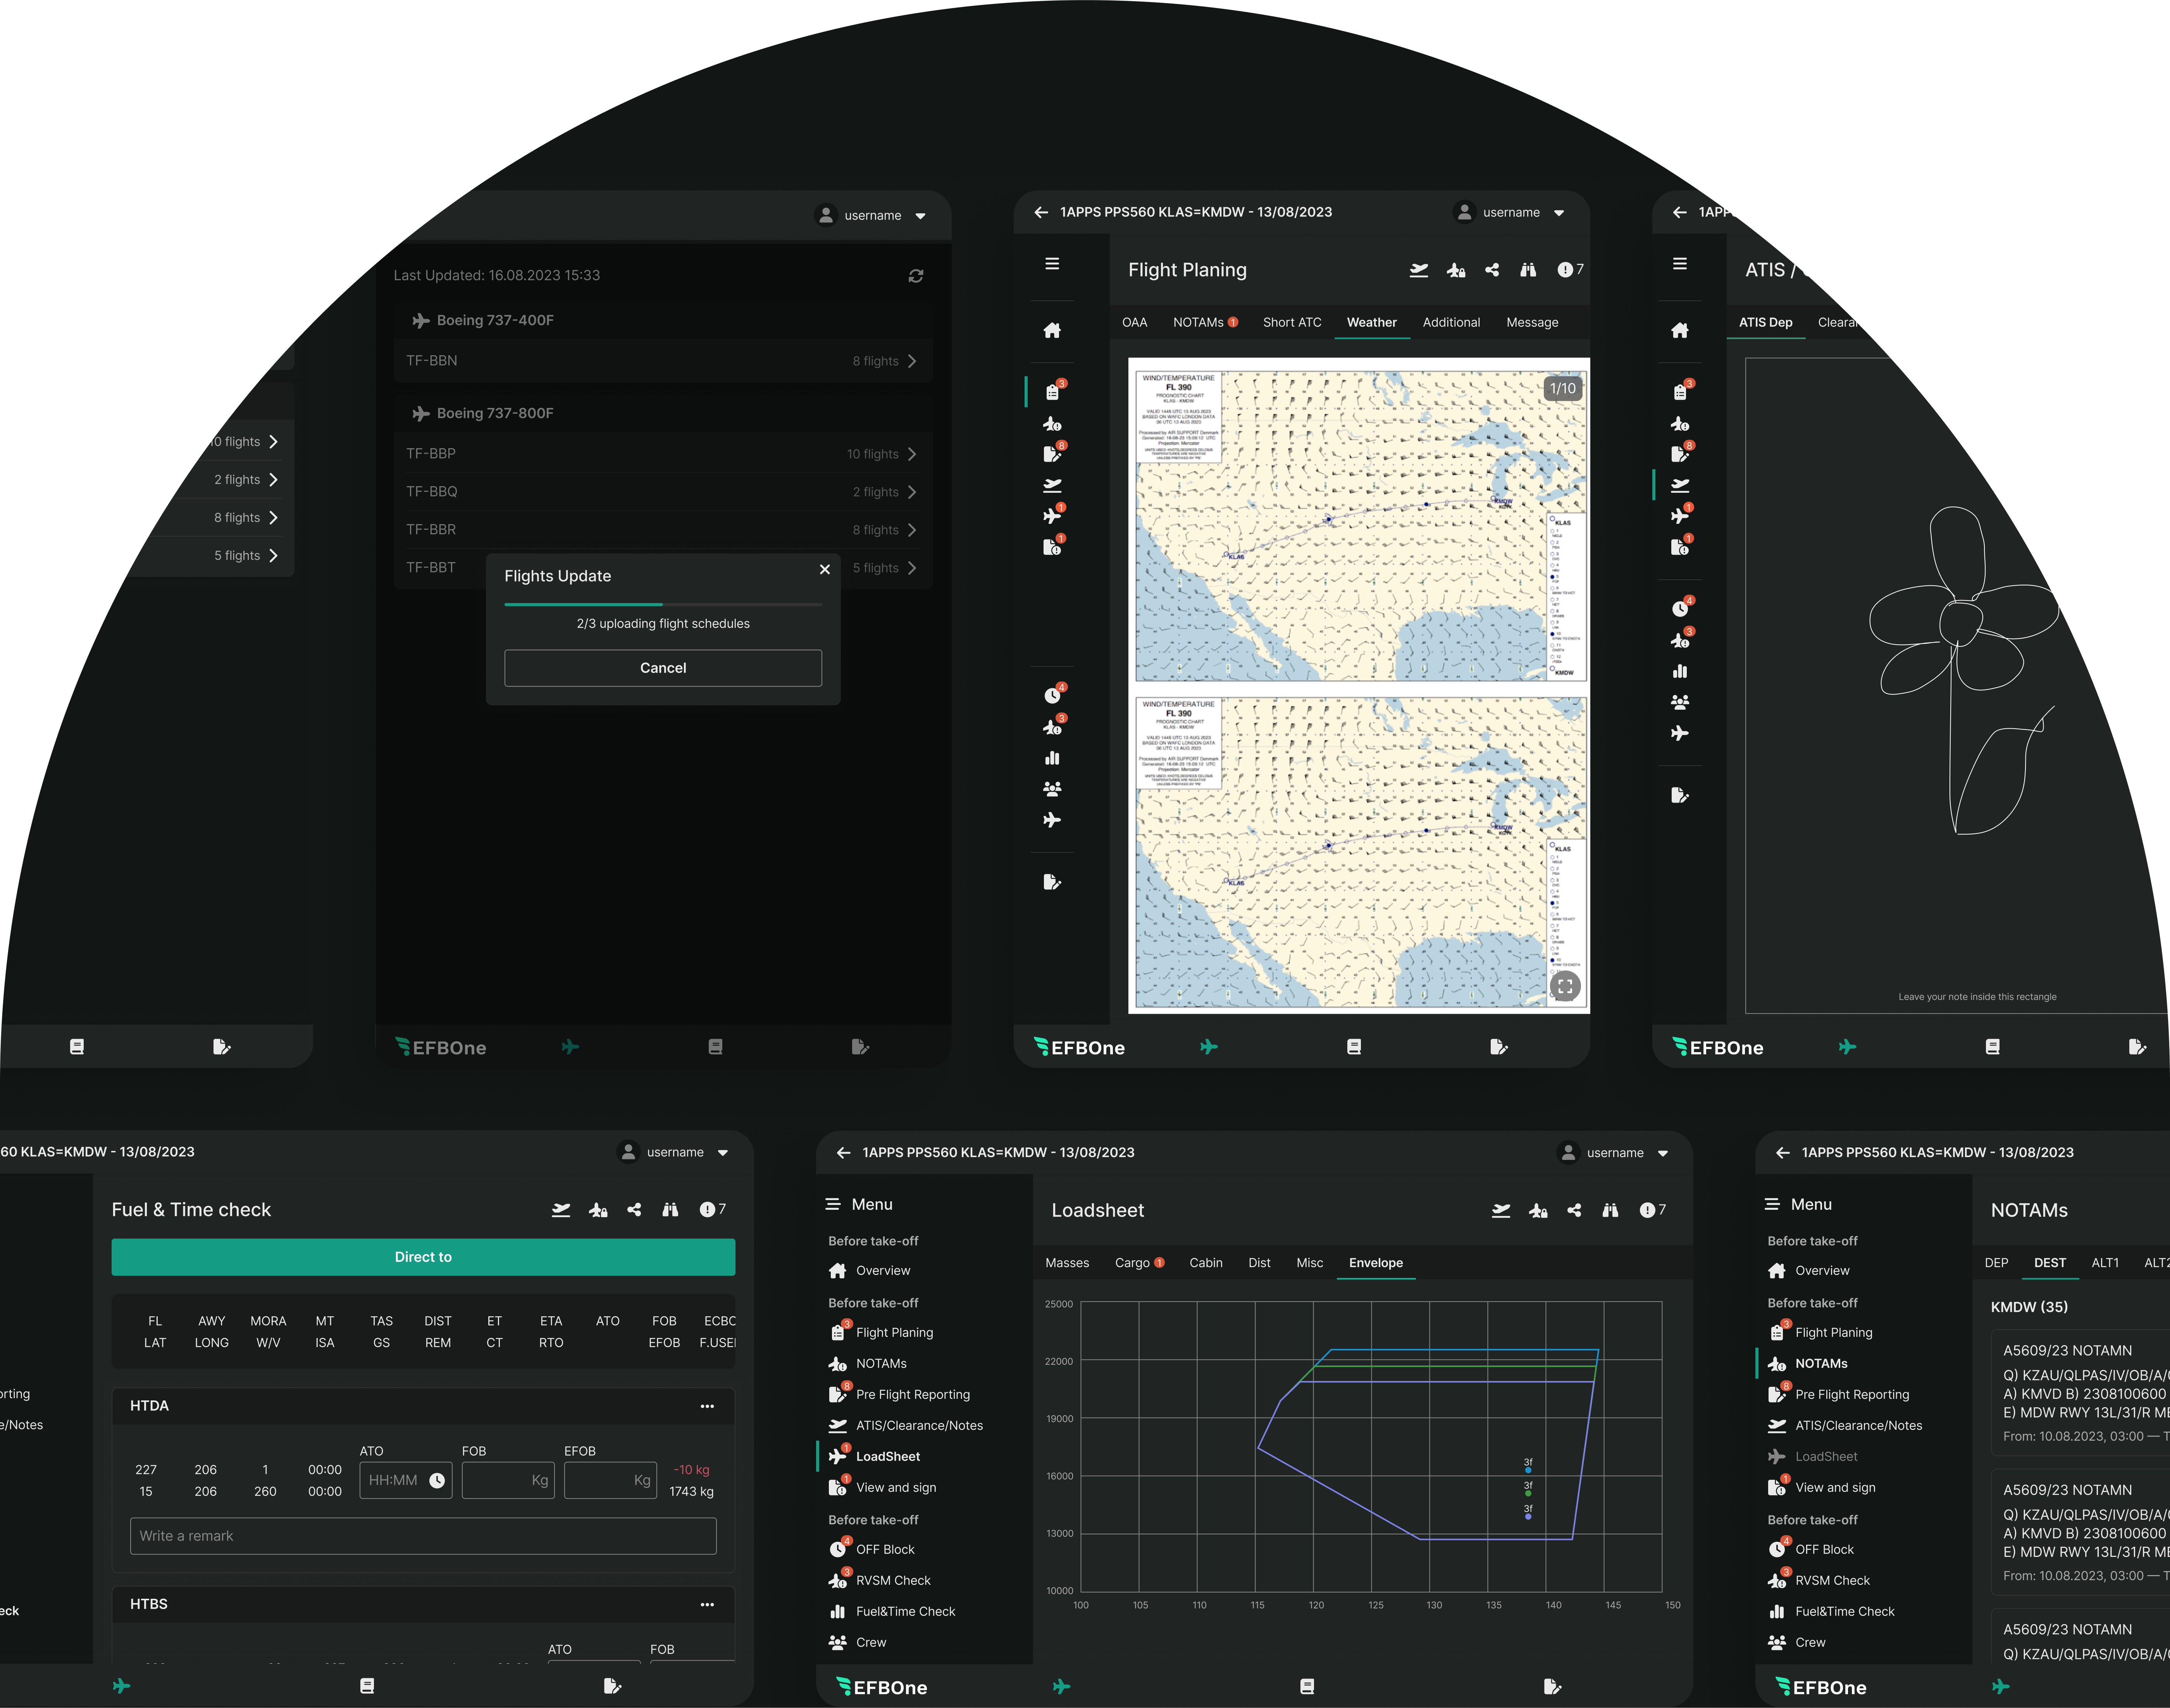The height and width of the screenshot is (1708, 2170).
Task: Click green plane icon in Loadsheet footer
Action: [x=1062, y=1687]
